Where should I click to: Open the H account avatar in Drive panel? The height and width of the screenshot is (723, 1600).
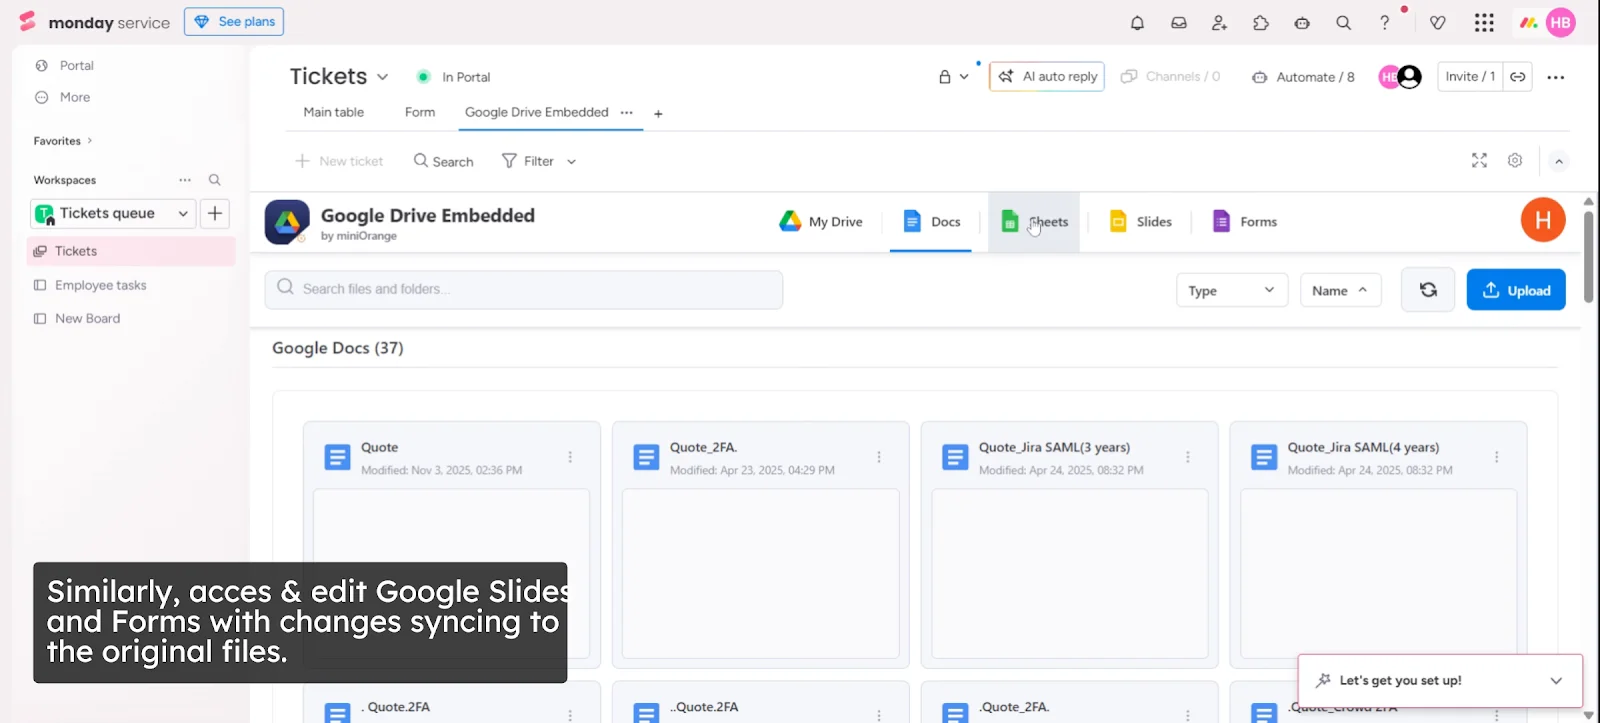click(x=1543, y=220)
